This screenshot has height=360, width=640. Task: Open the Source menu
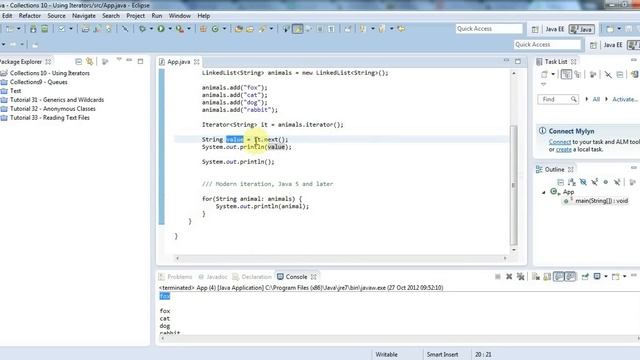point(56,16)
